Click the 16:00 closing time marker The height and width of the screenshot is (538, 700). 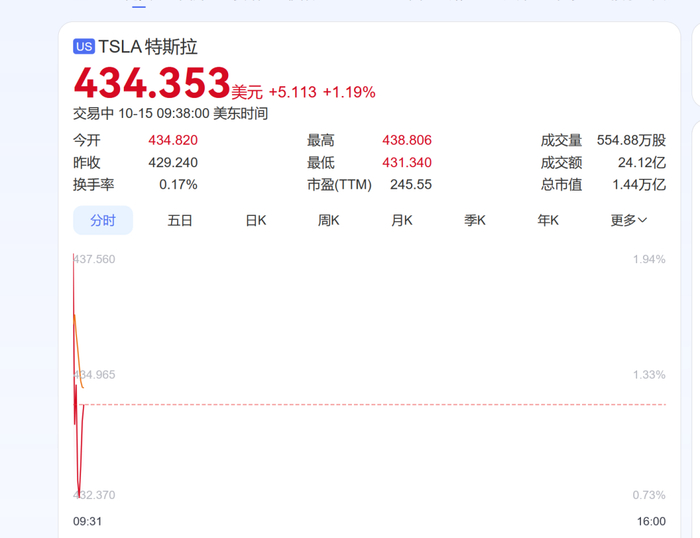(x=651, y=521)
